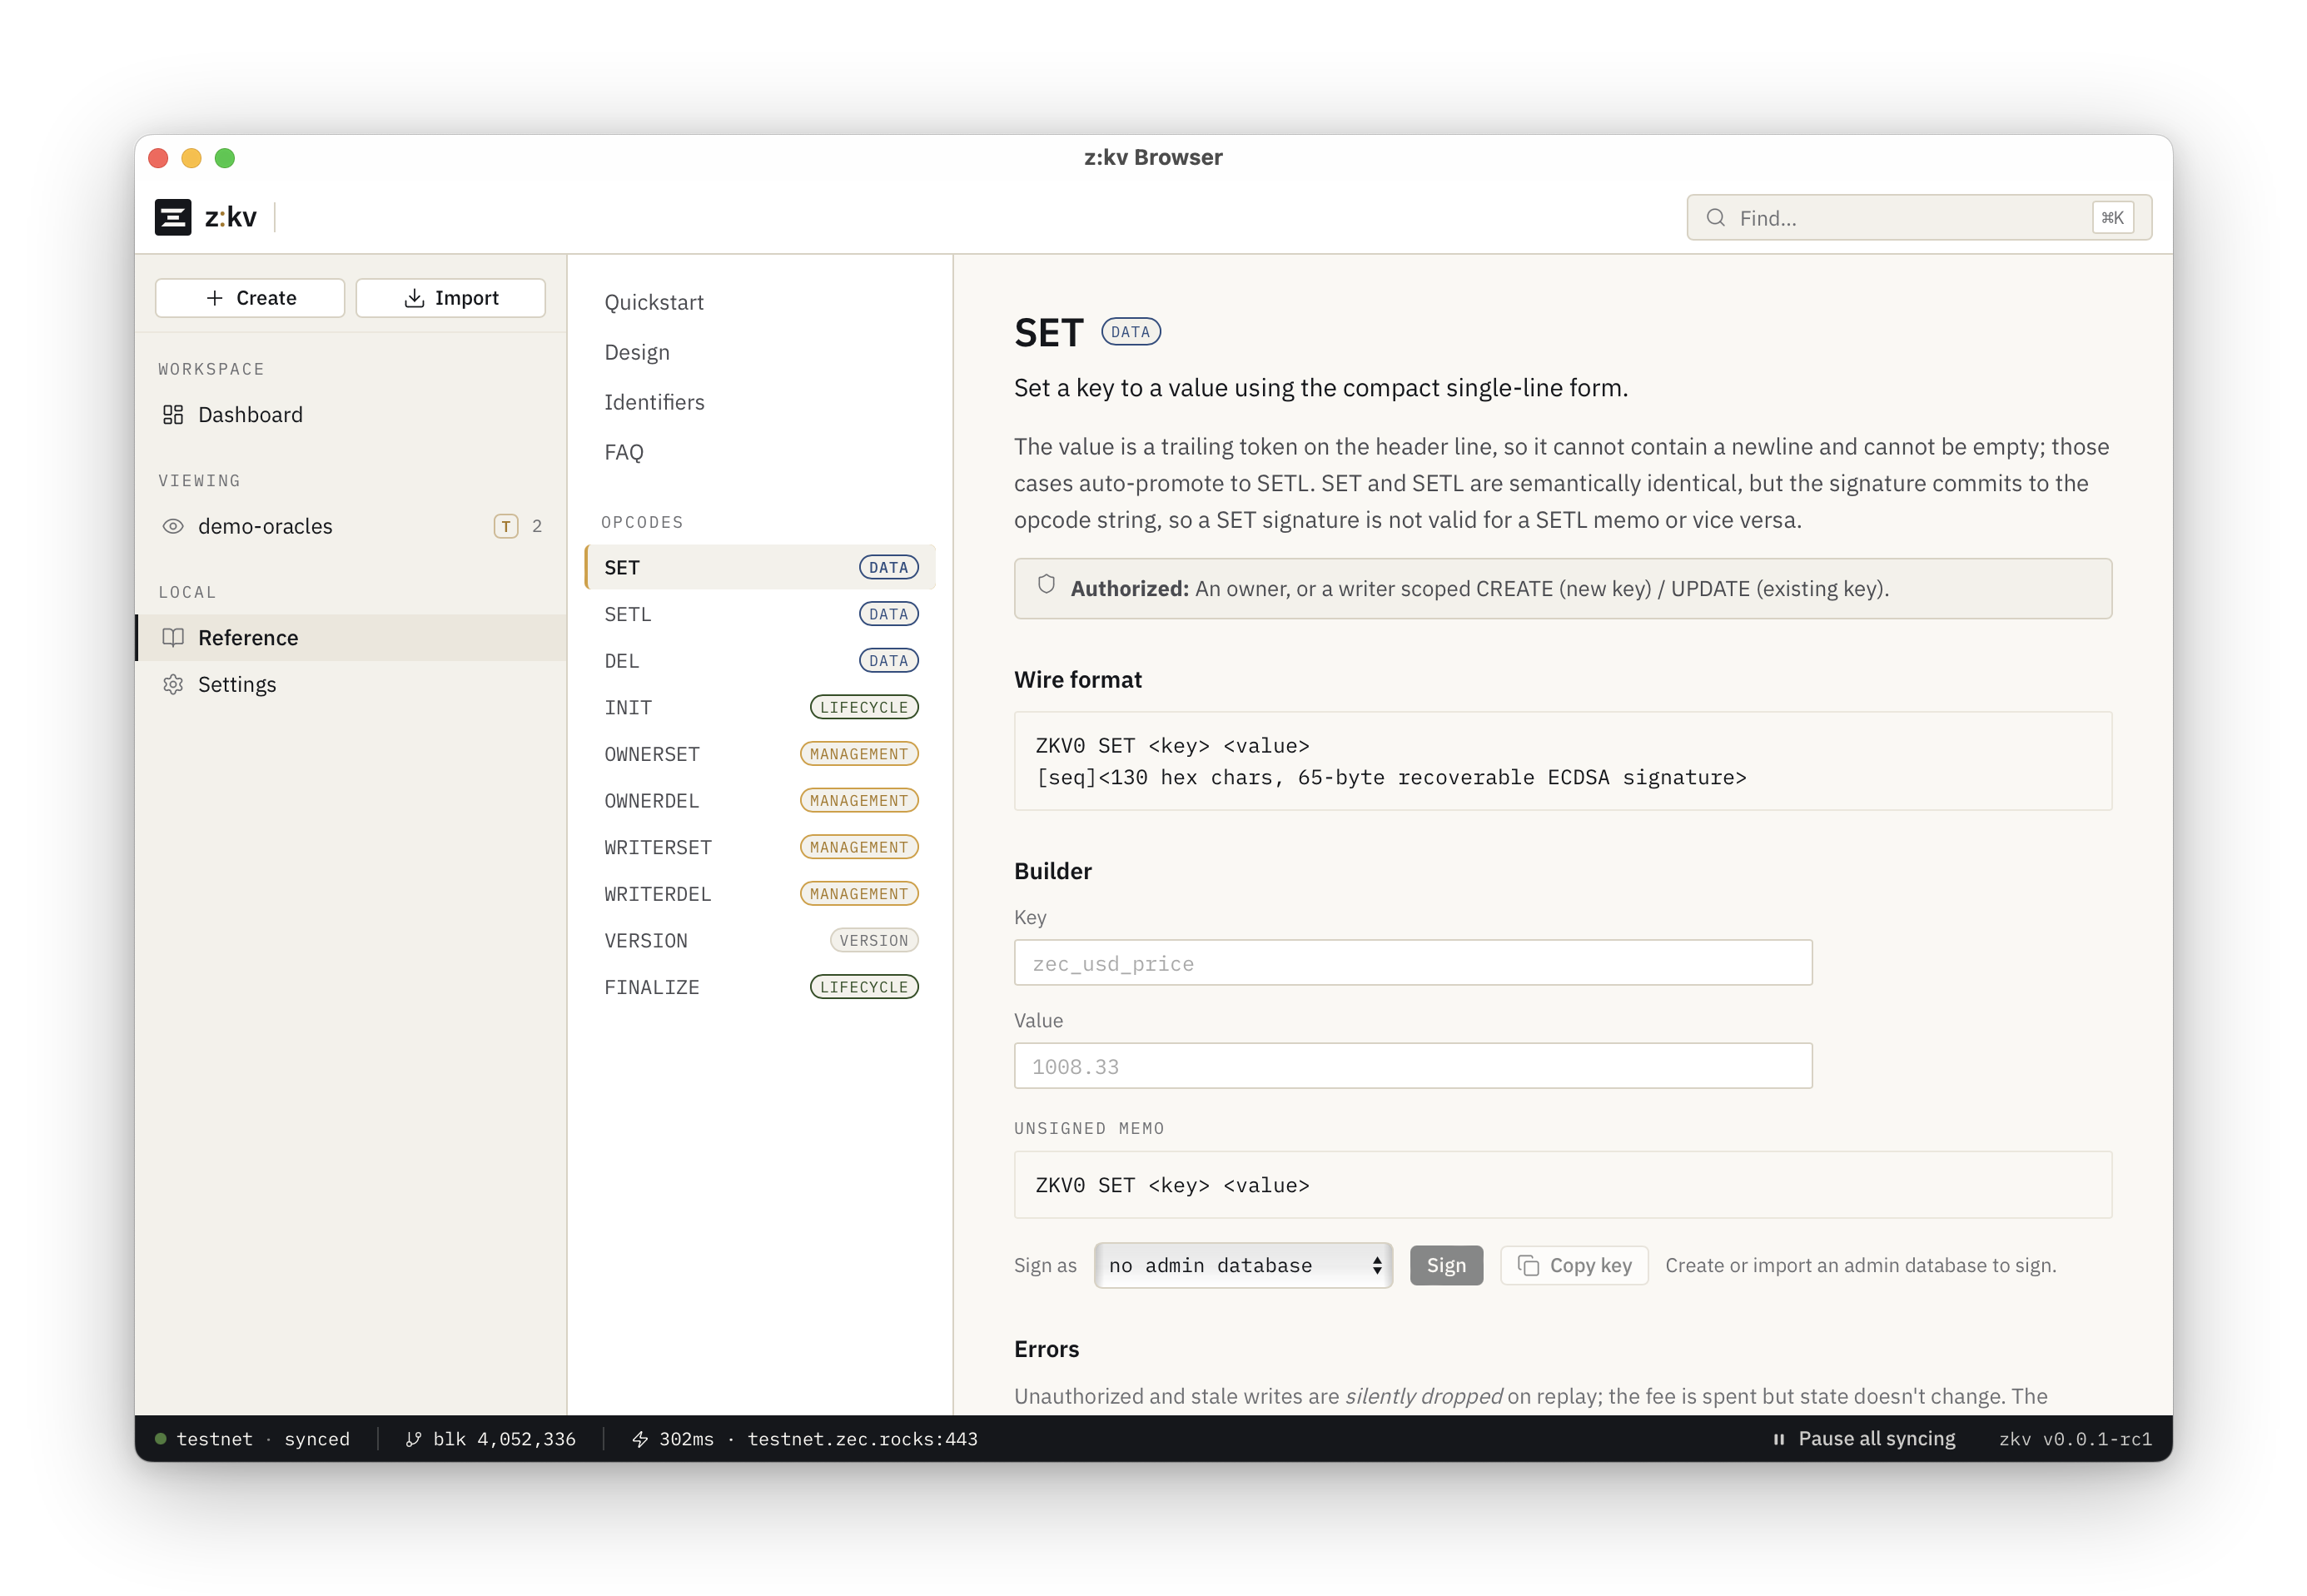The image size is (2307, 1596).
Task: Click the Wire format code block
Action: coord(1562,761)
